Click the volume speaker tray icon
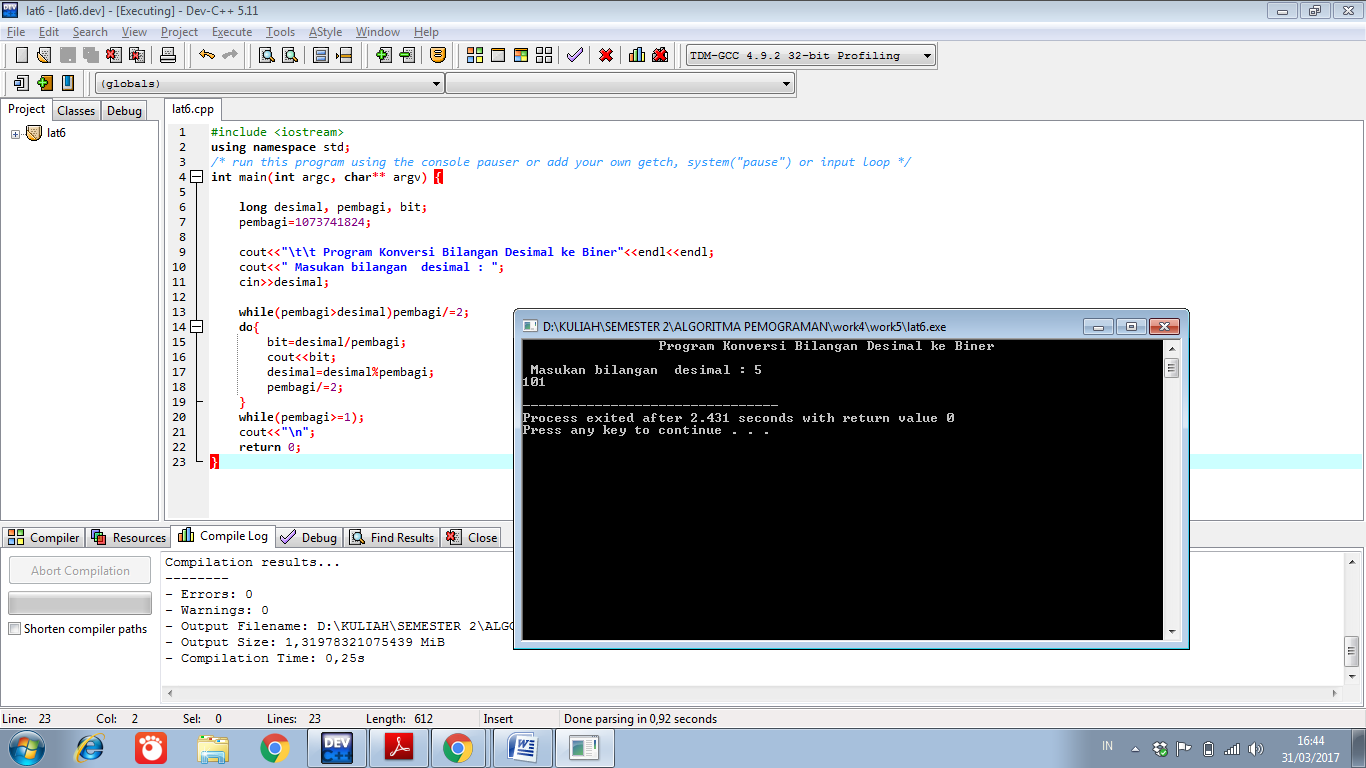Screen dimensions: 1366x768 [x=1256, y=749]
